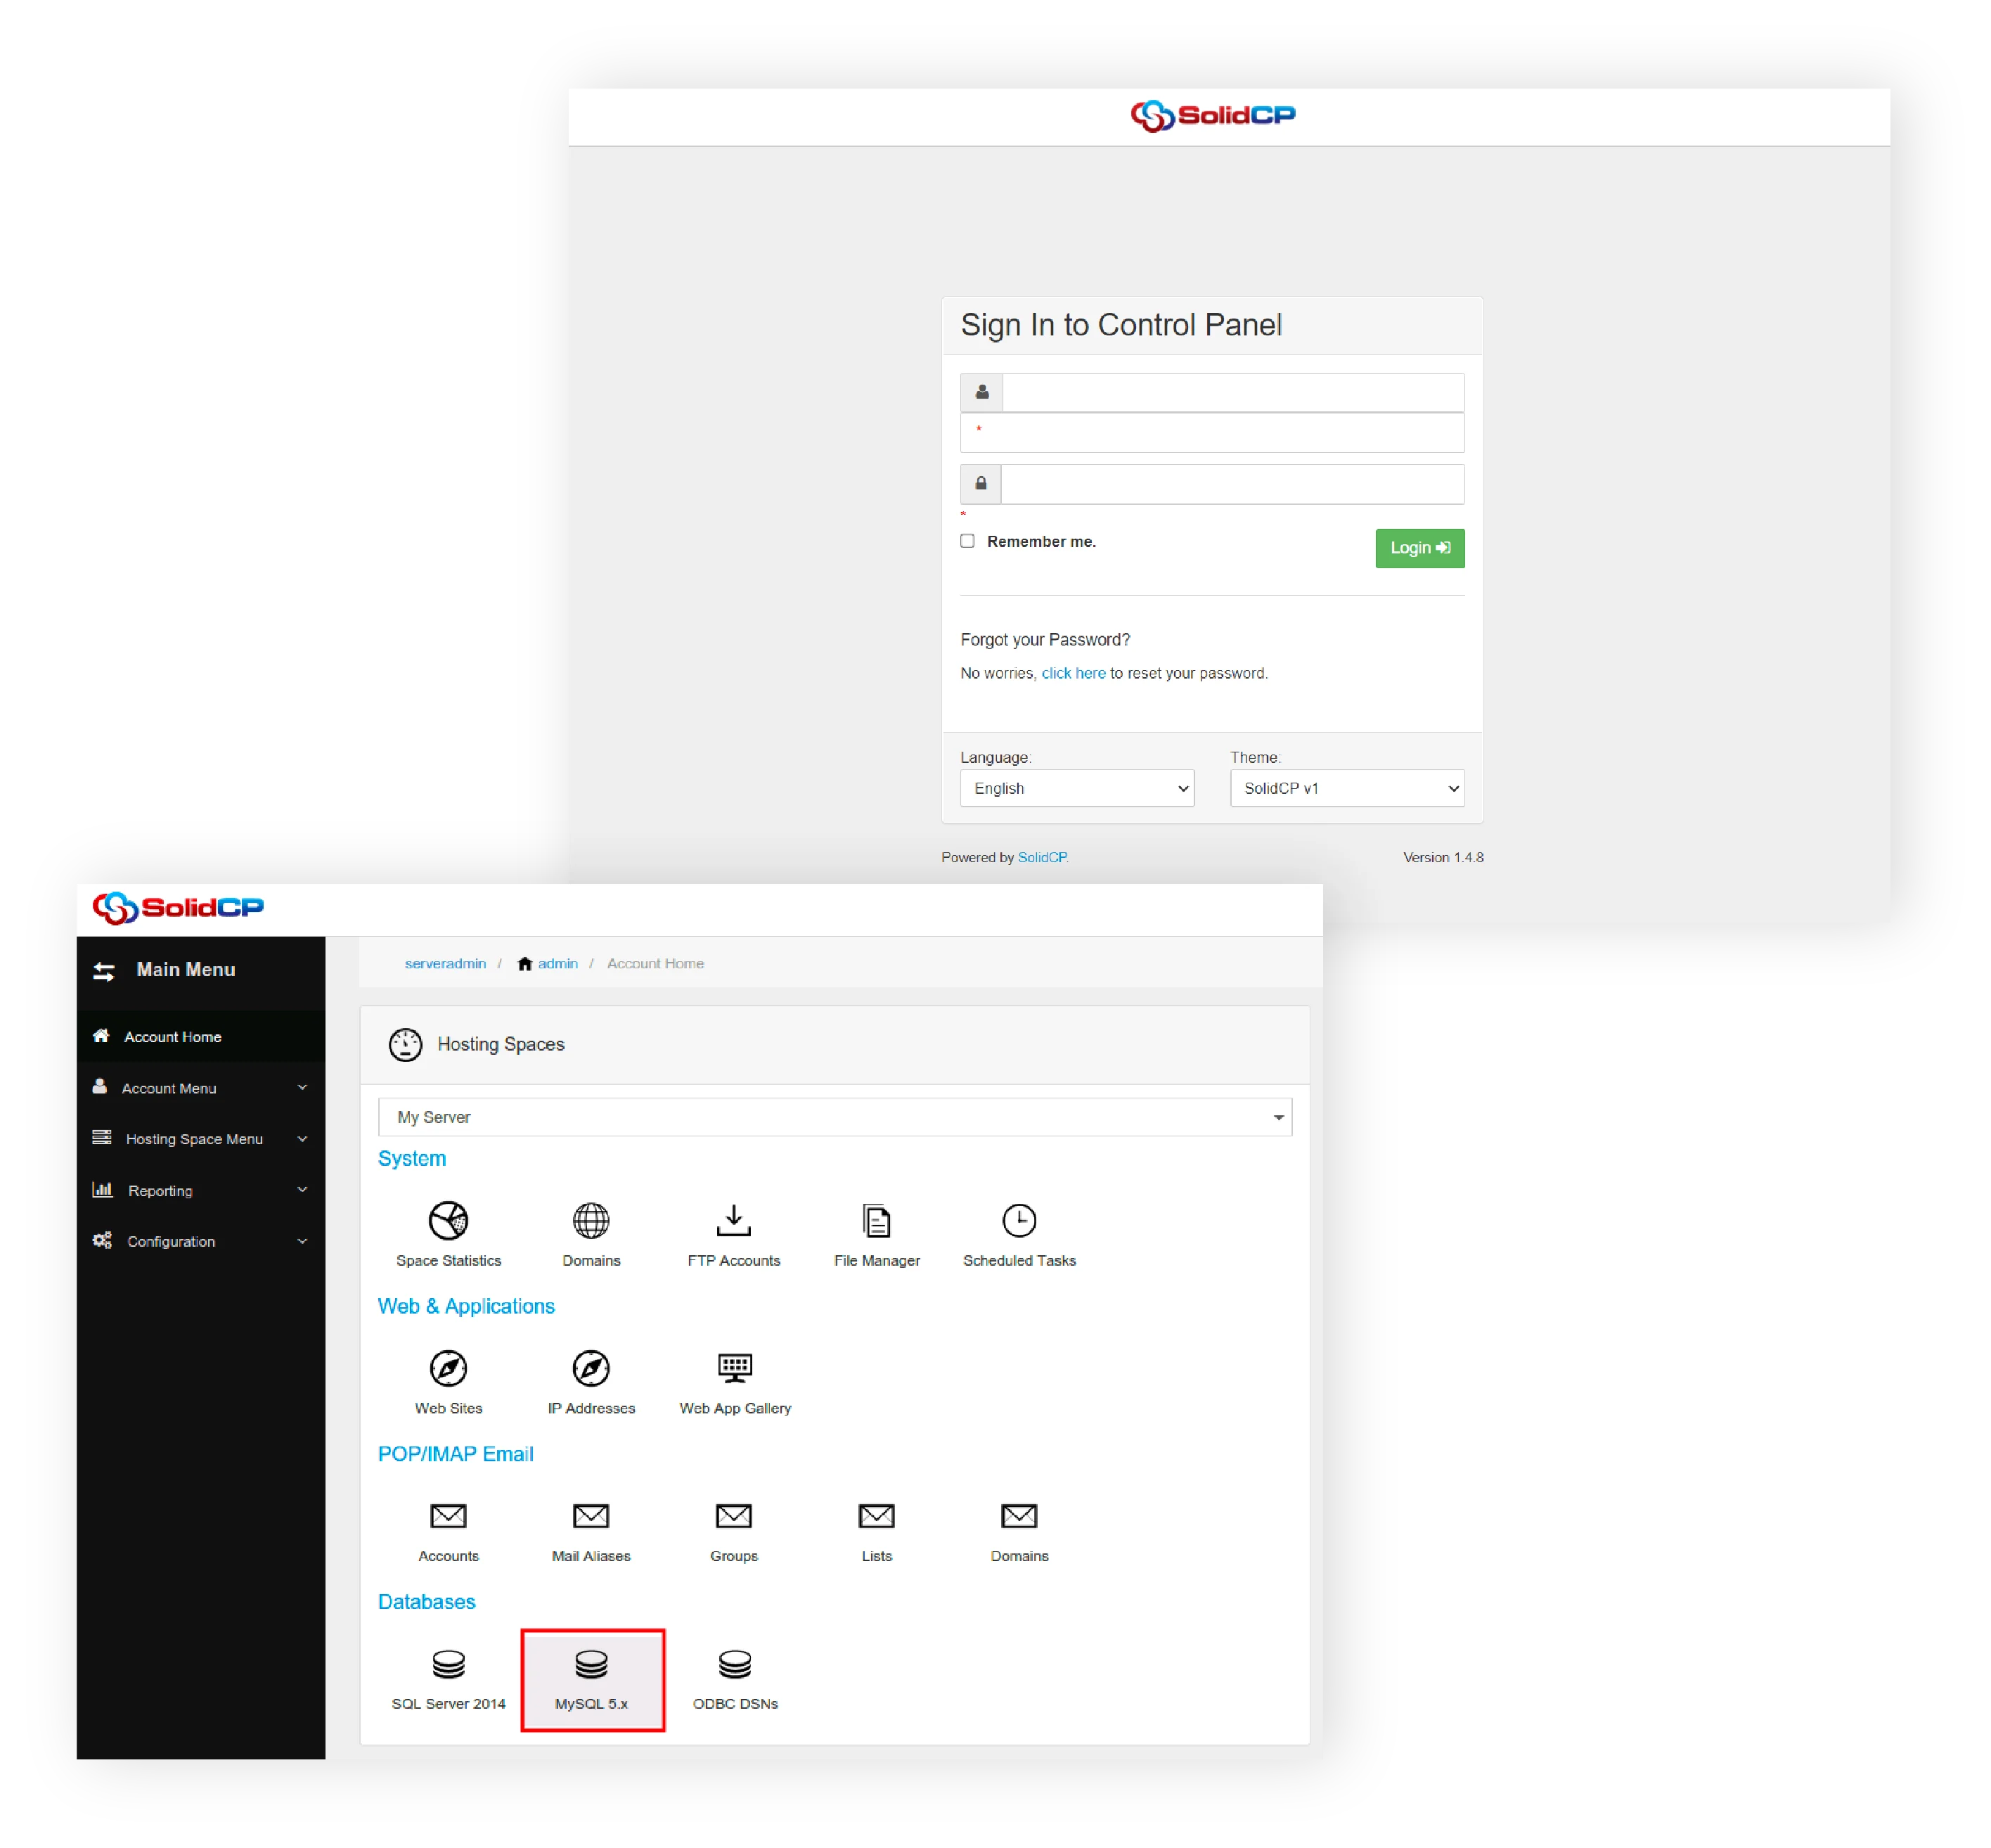Select Account Home in sidebar

click(172, 1037)
